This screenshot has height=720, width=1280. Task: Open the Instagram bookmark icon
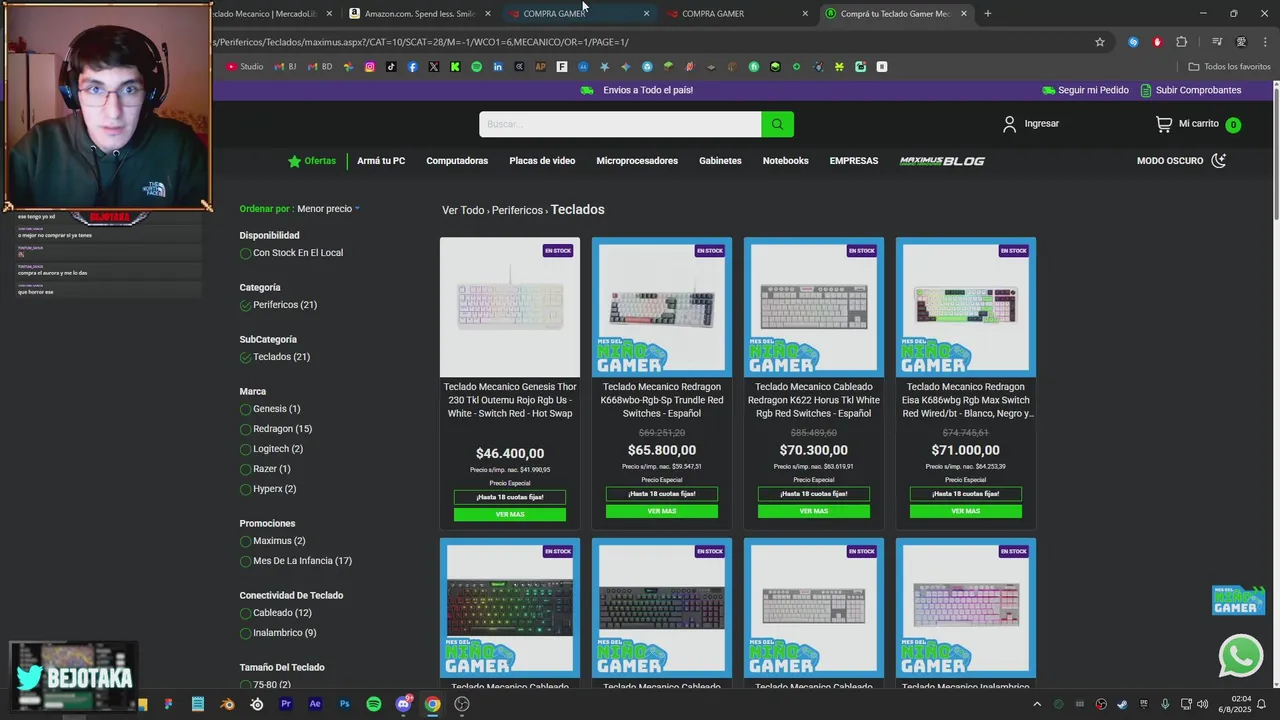point(370,67)
